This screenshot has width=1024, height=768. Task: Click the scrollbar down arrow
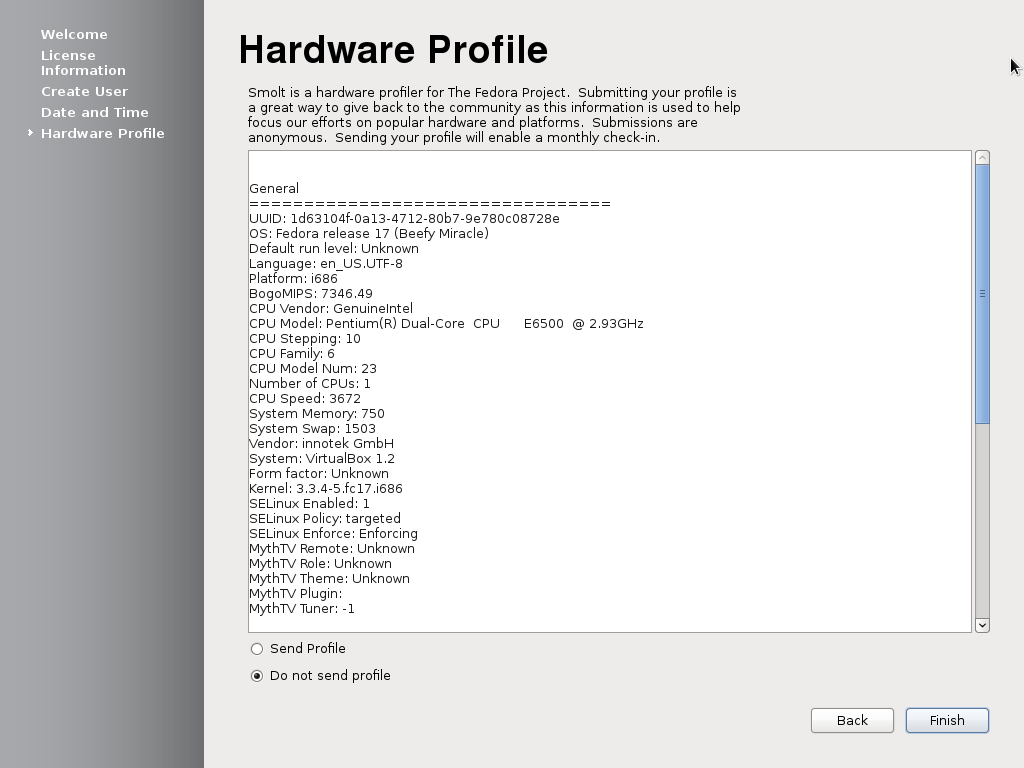[x=982, y=625]
